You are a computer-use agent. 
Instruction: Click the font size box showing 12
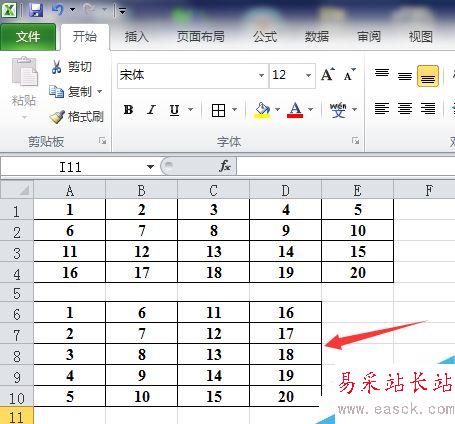[287, 75]
